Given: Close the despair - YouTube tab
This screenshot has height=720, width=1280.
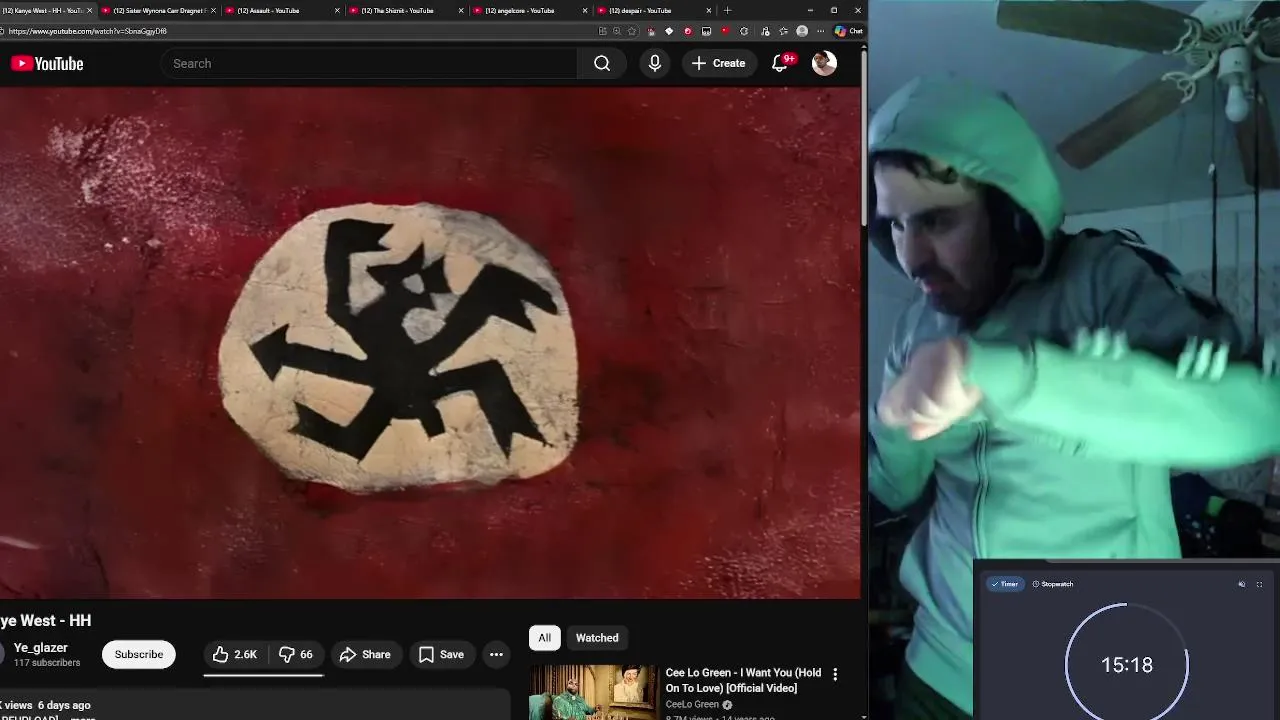Looking at the screenshot, I should tap(709, 10).
